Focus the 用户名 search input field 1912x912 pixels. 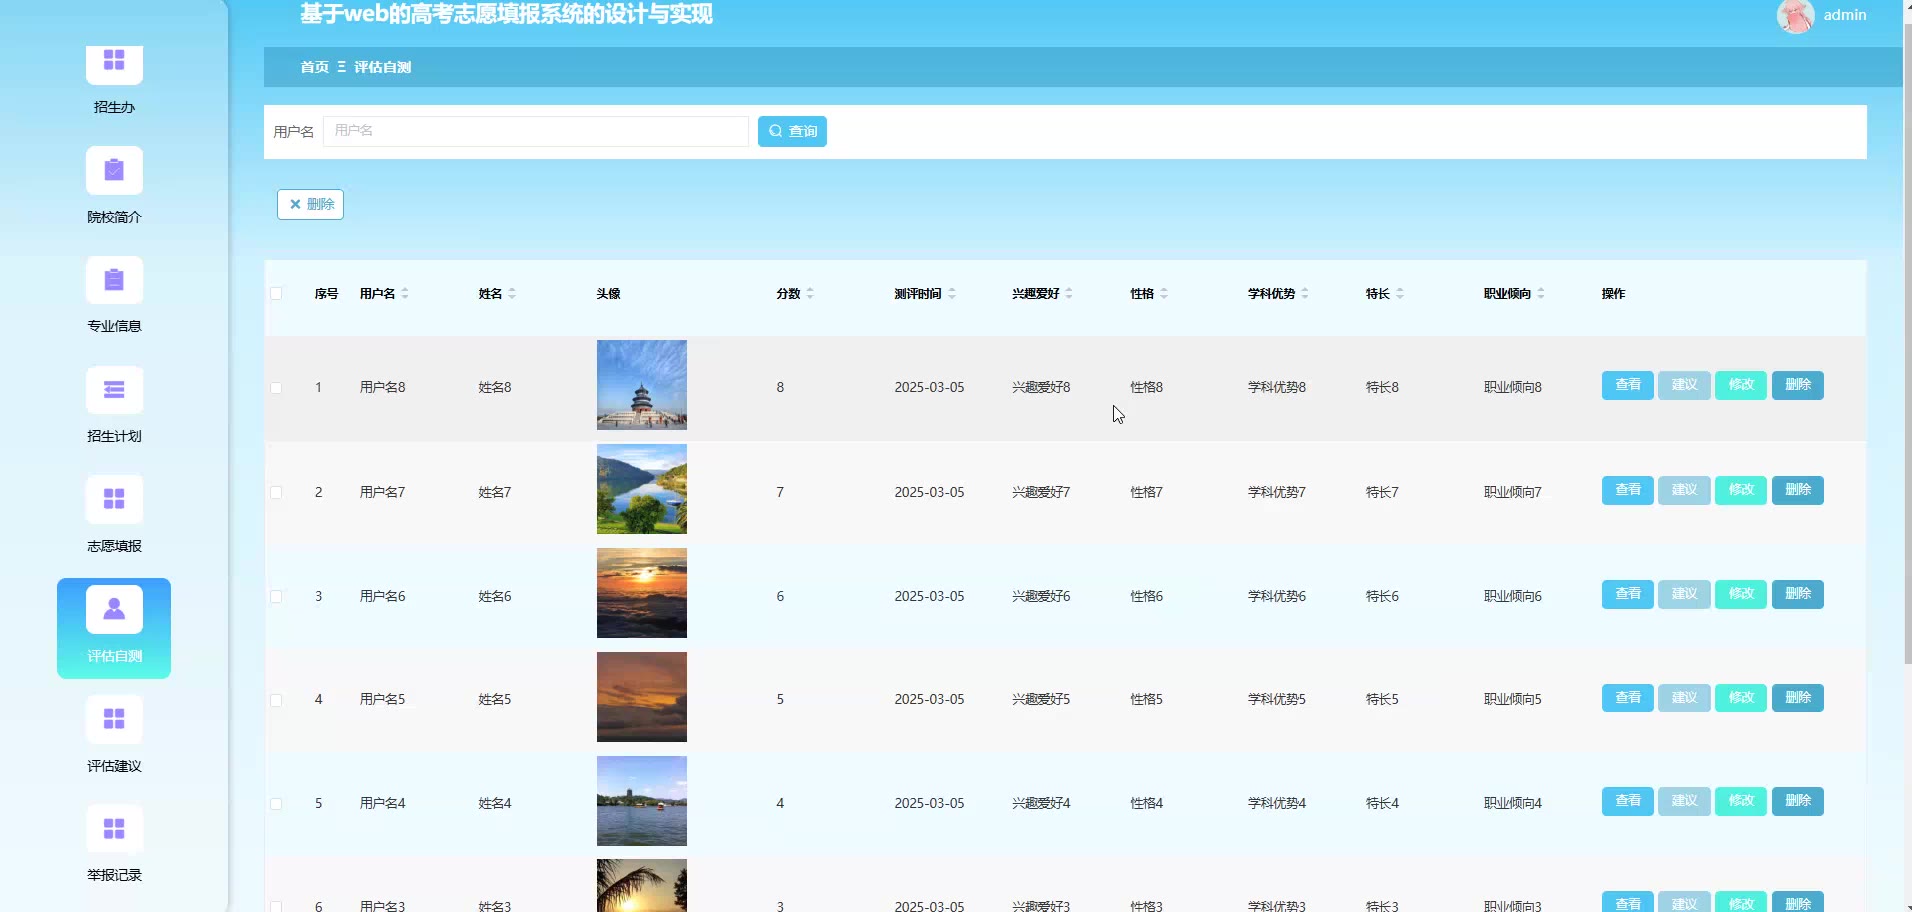(x=536, y=131)
